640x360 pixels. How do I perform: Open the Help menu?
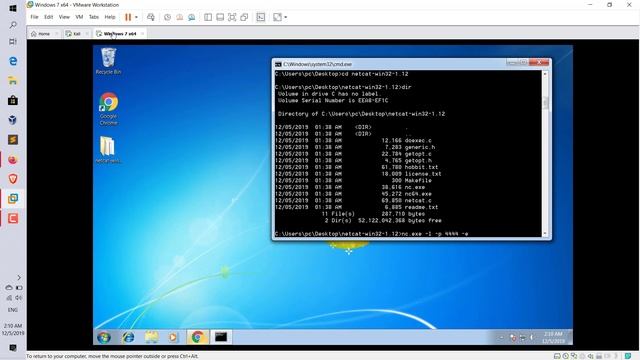coord(110,17)
